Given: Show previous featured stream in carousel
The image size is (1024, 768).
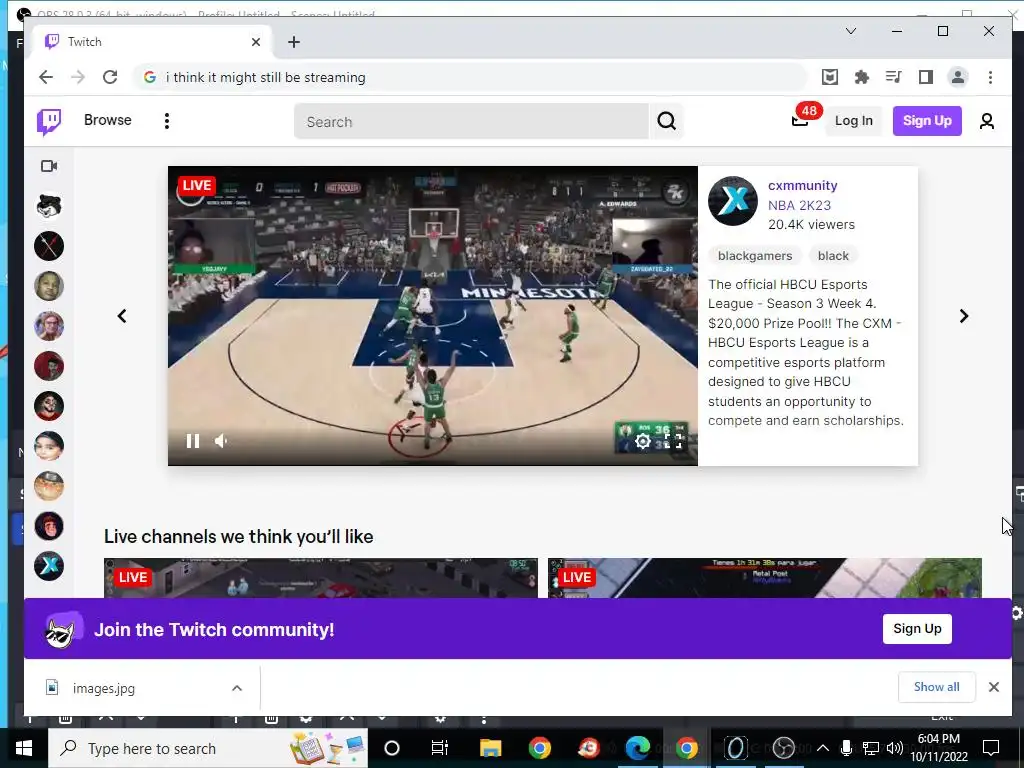Looking at the screenshot, I should coord(122,316).
